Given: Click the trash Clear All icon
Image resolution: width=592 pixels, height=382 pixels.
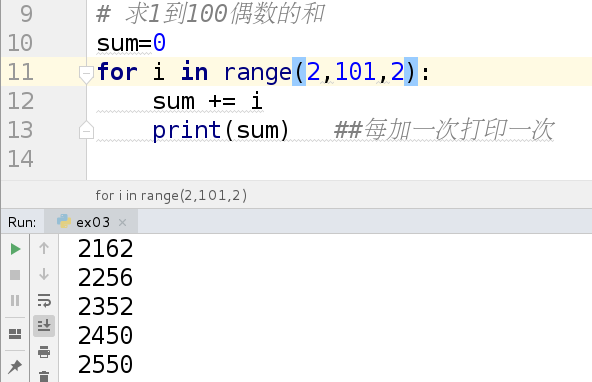Looking at the screenshot, I should point(44,376).
